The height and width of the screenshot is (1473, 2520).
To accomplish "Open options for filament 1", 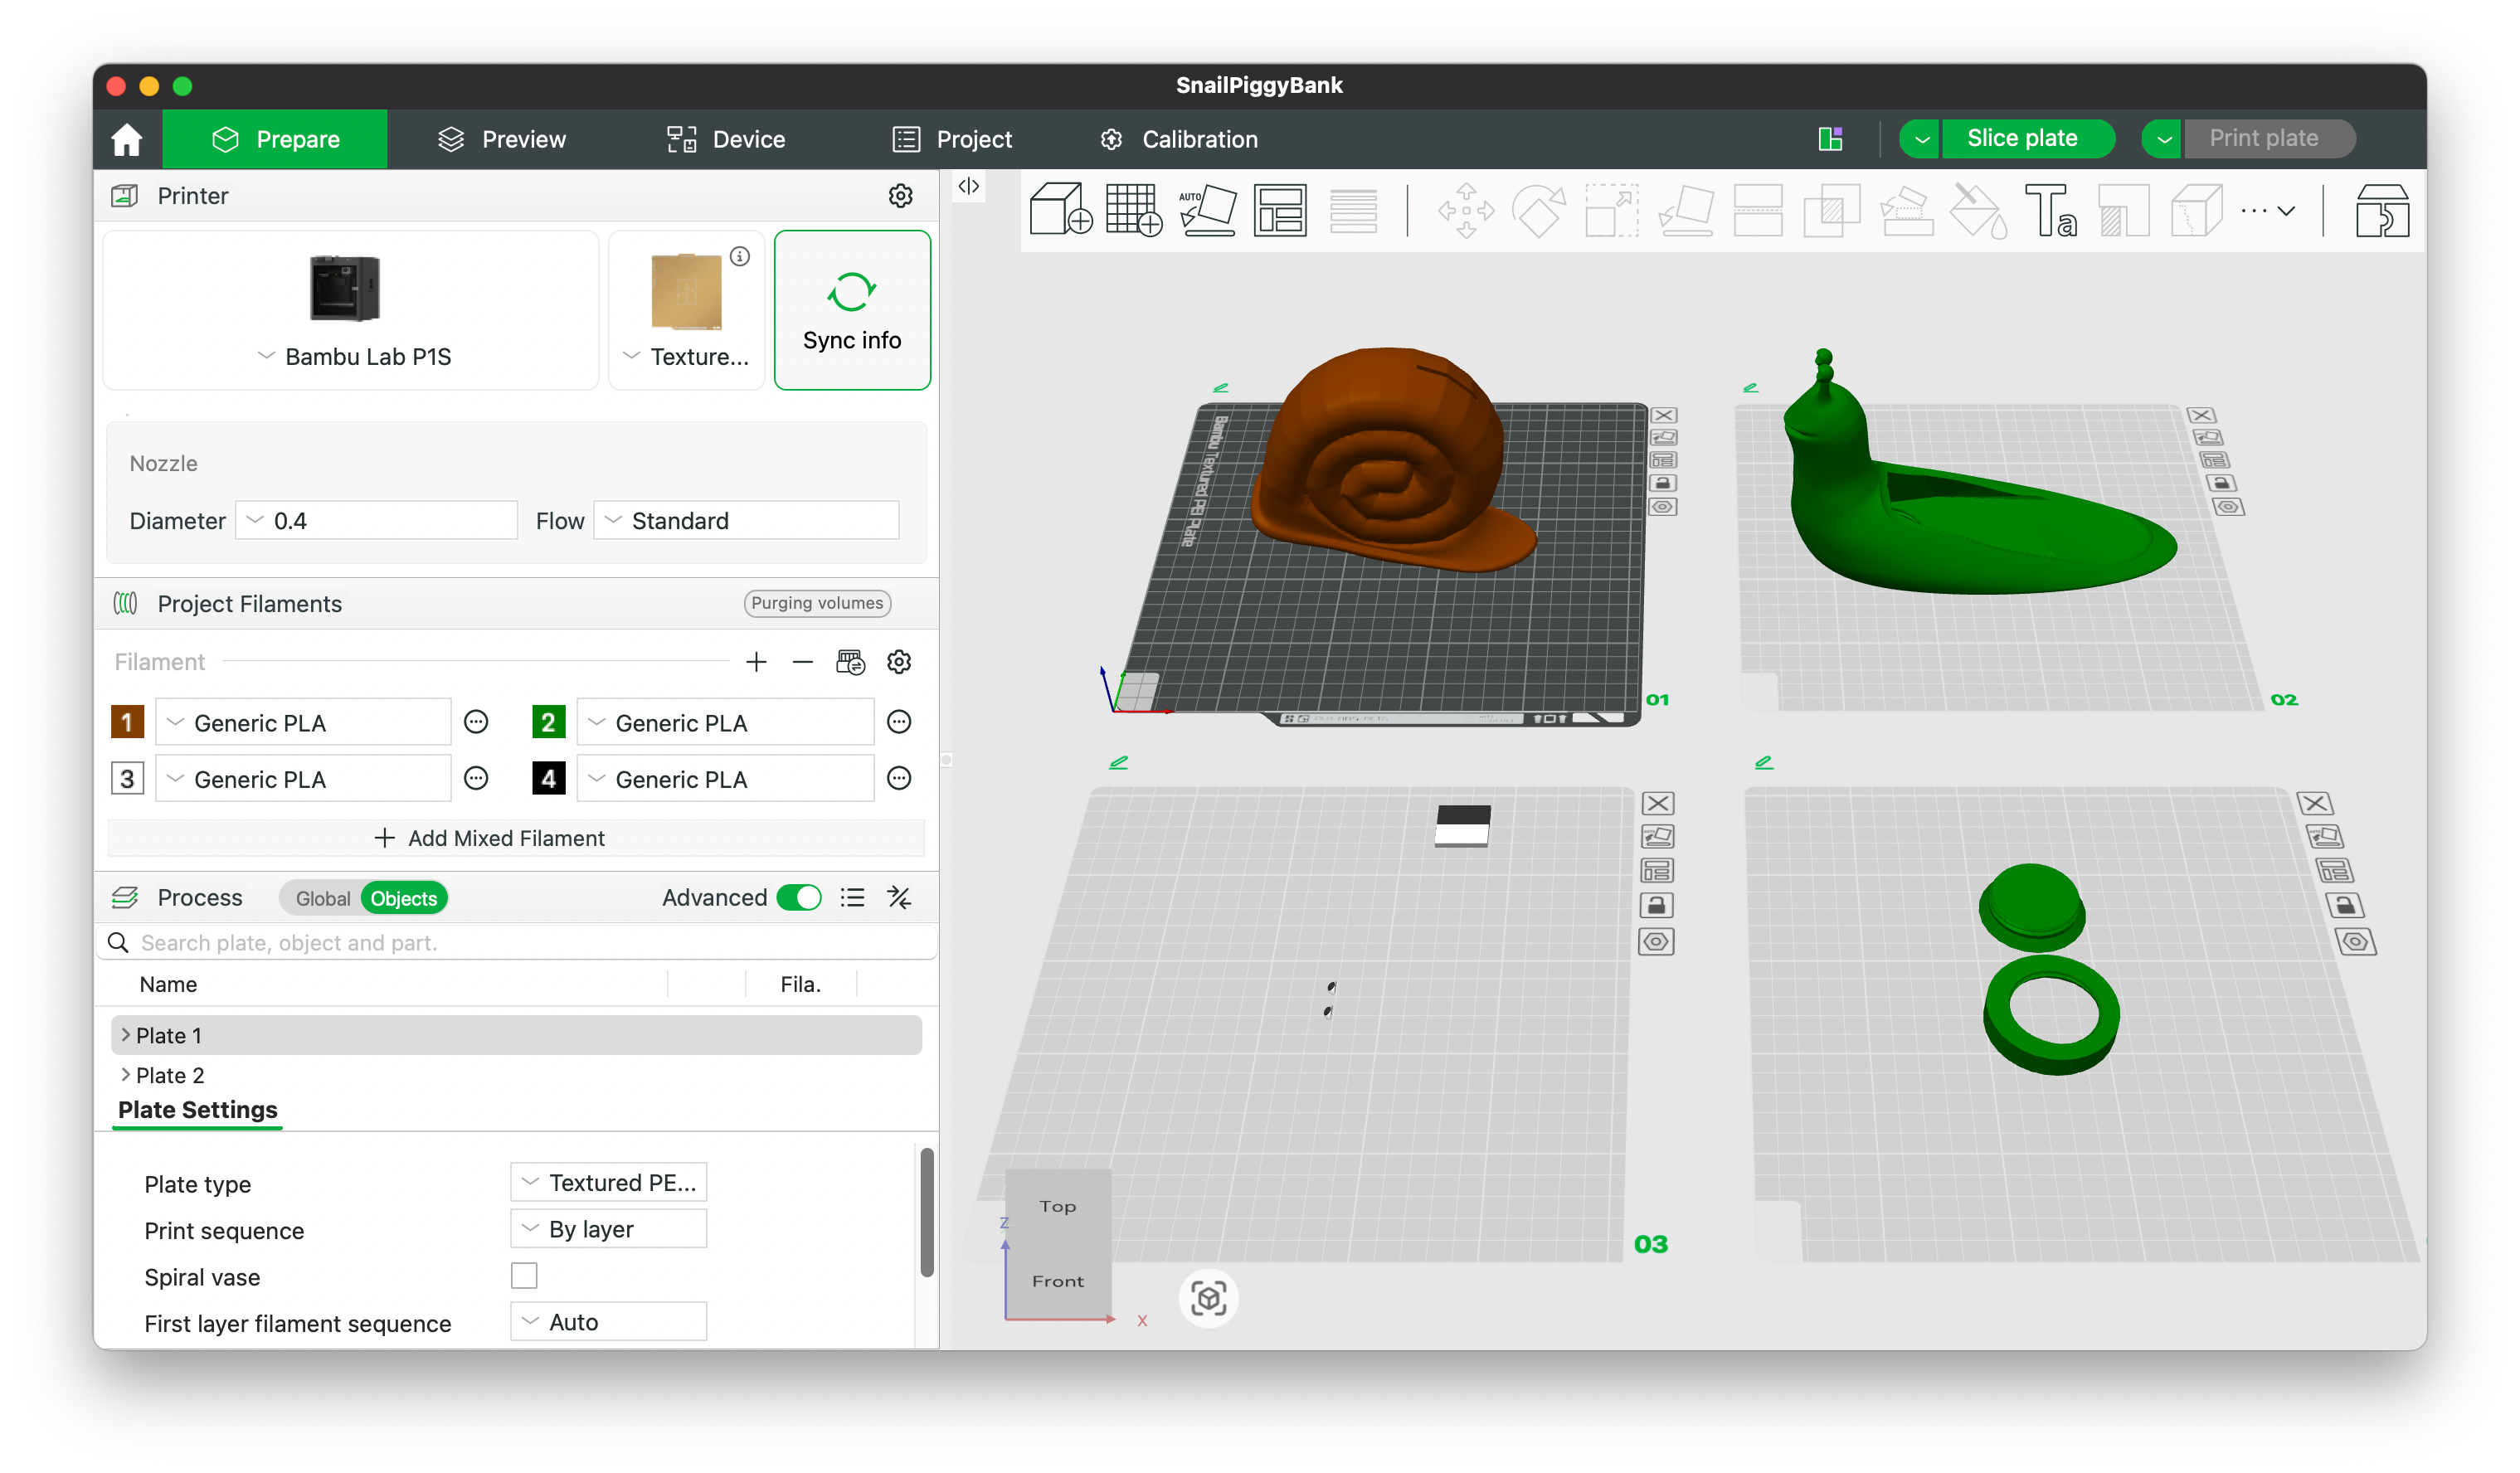I will point(476,722).
